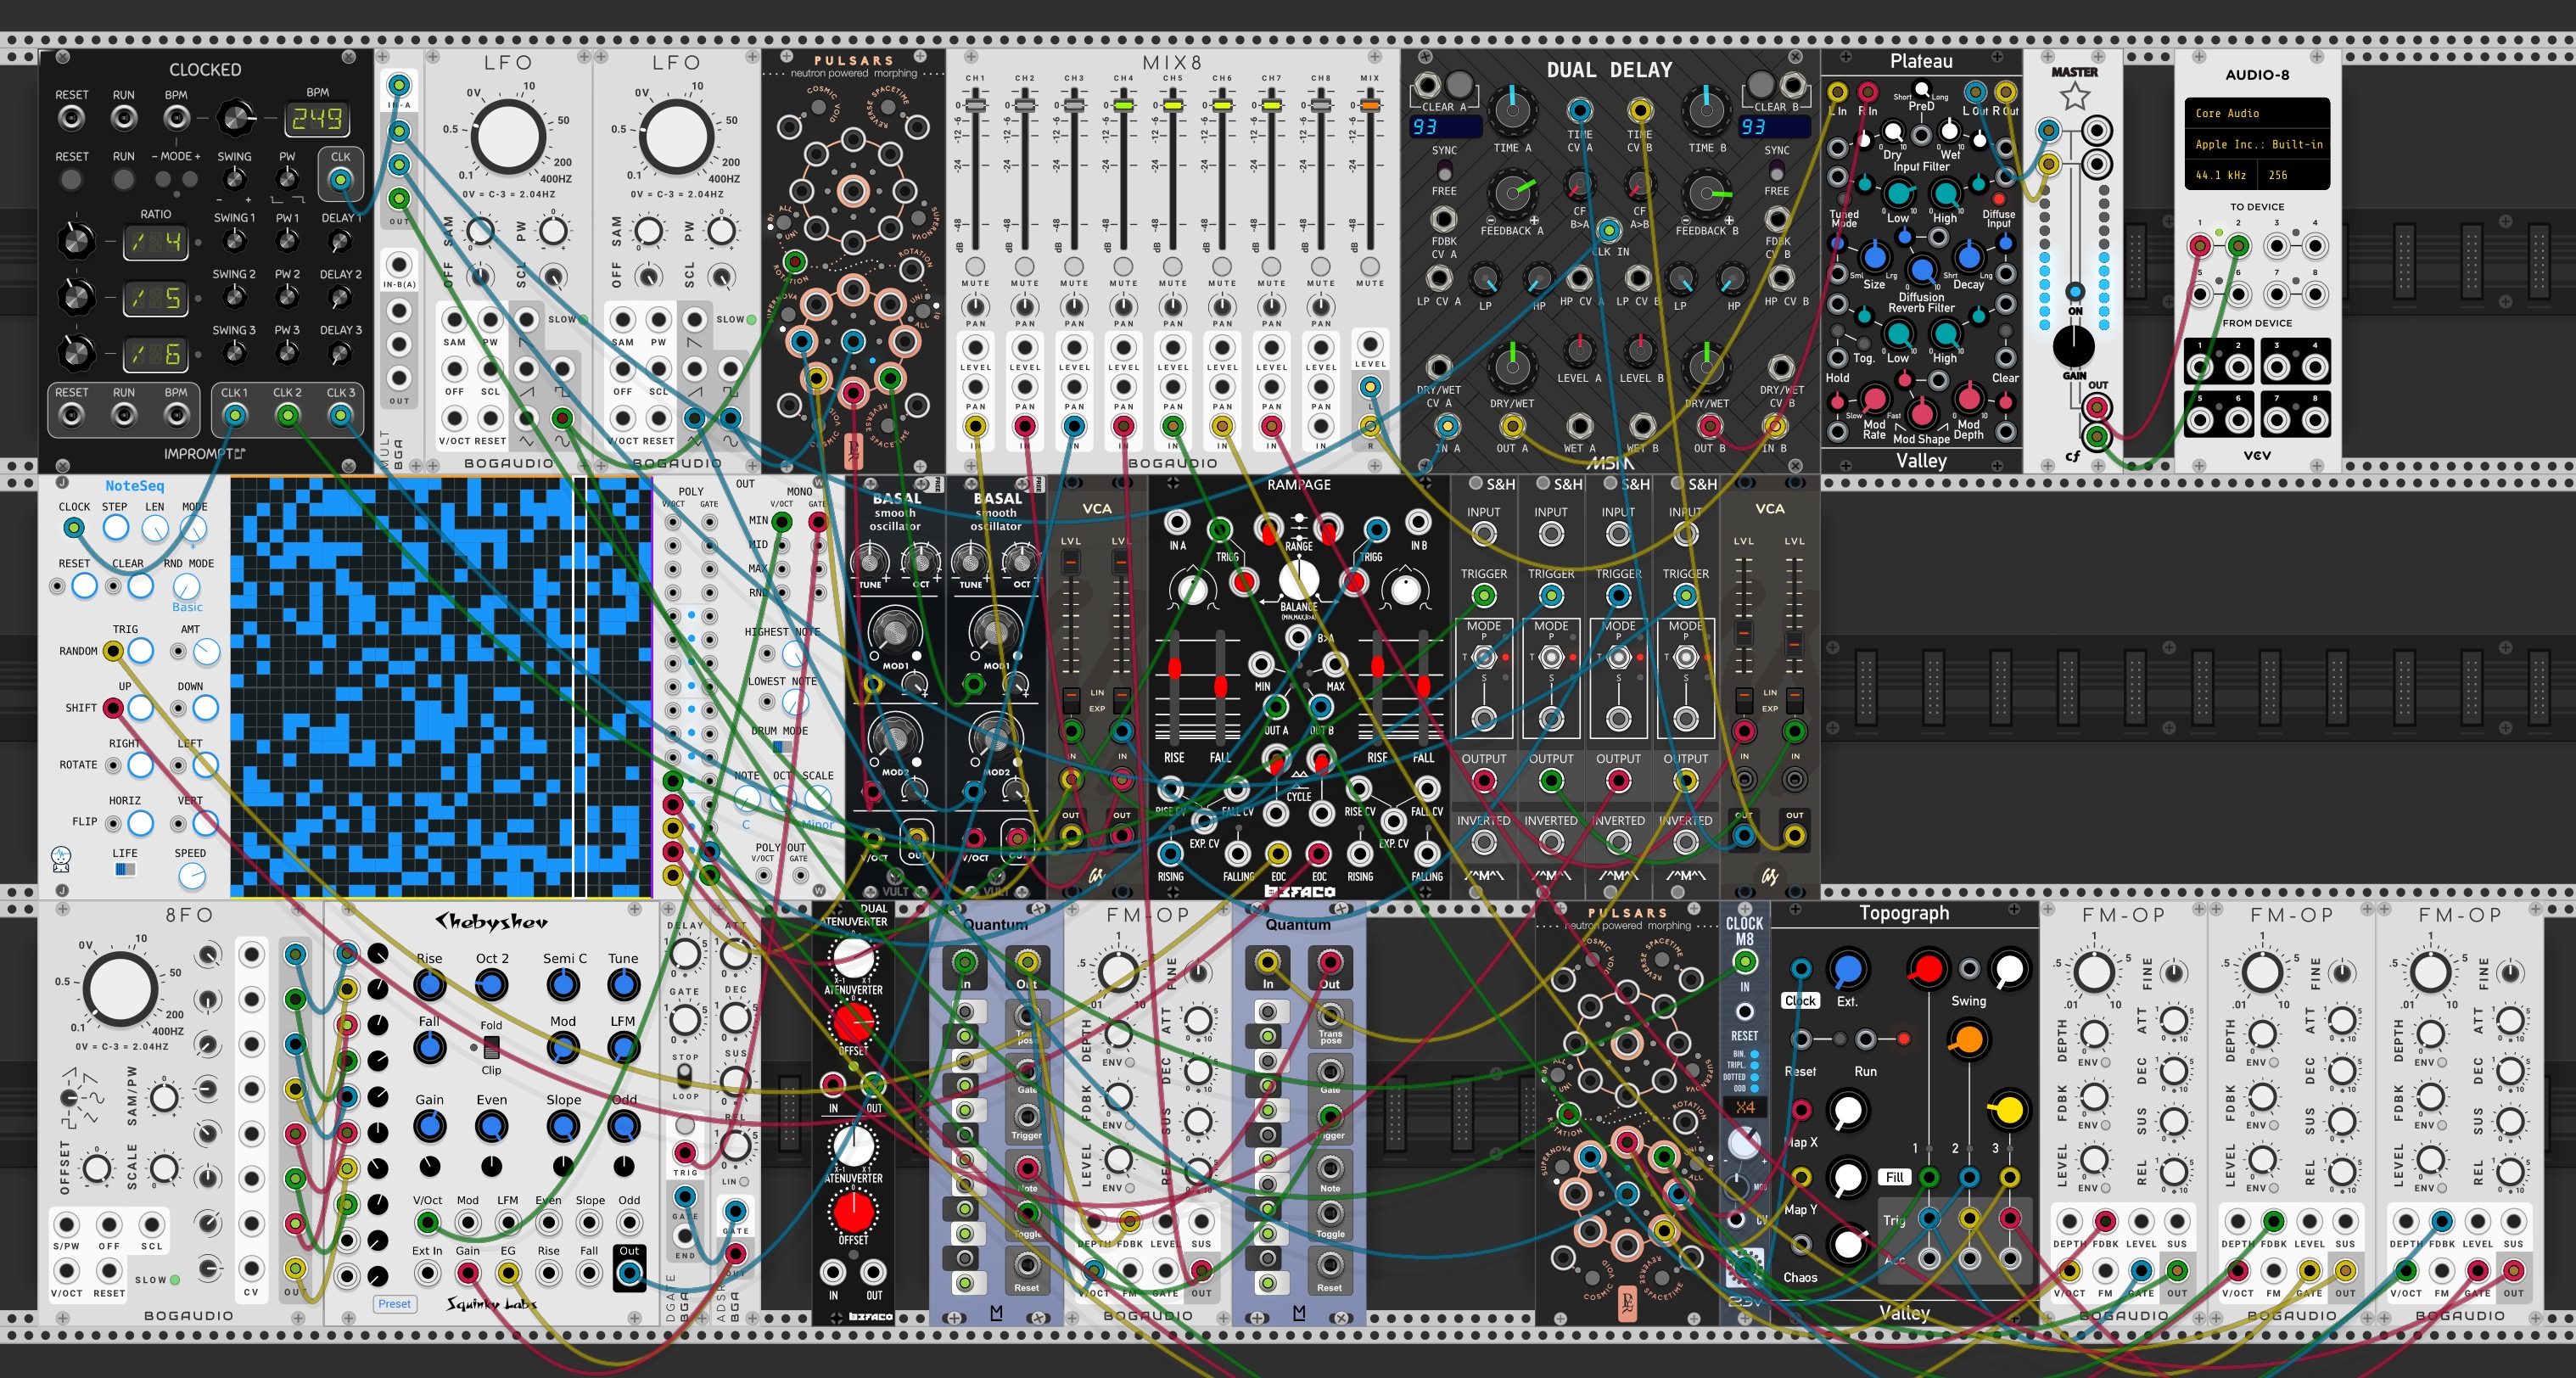Click MIX8 master MIX fader

(x=1370, y=105)
